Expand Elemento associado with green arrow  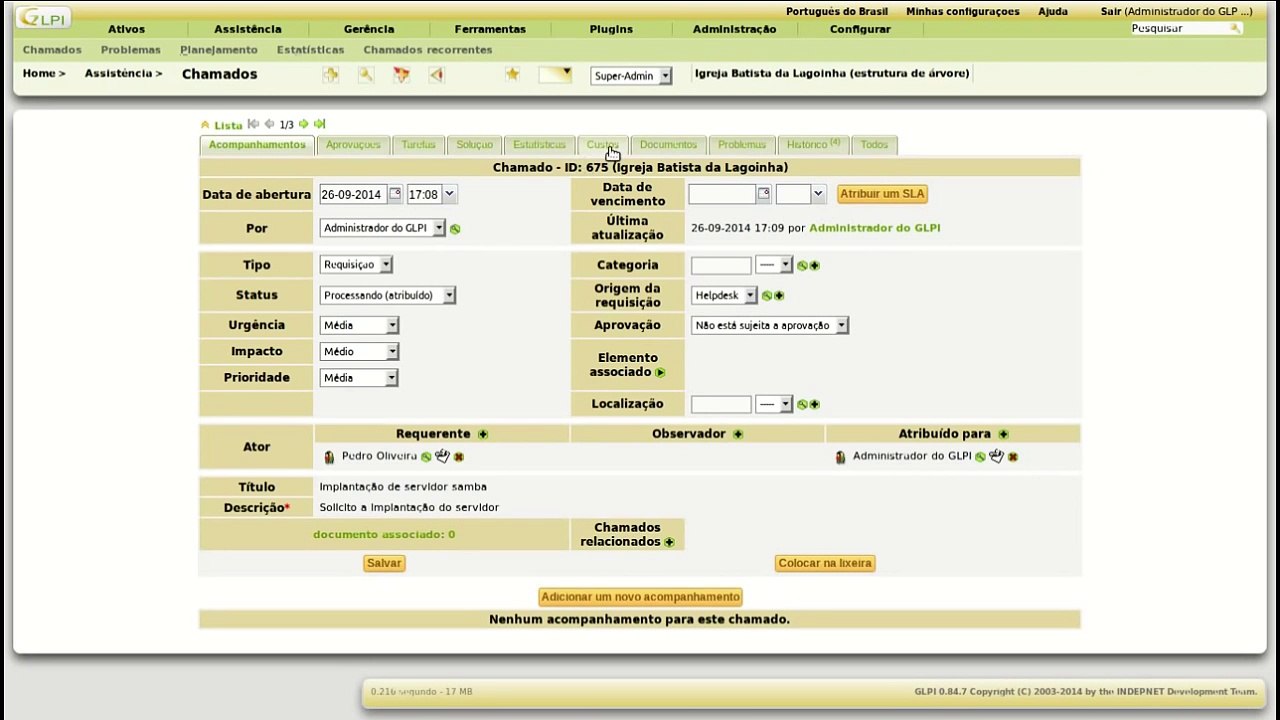click(660, 372)
